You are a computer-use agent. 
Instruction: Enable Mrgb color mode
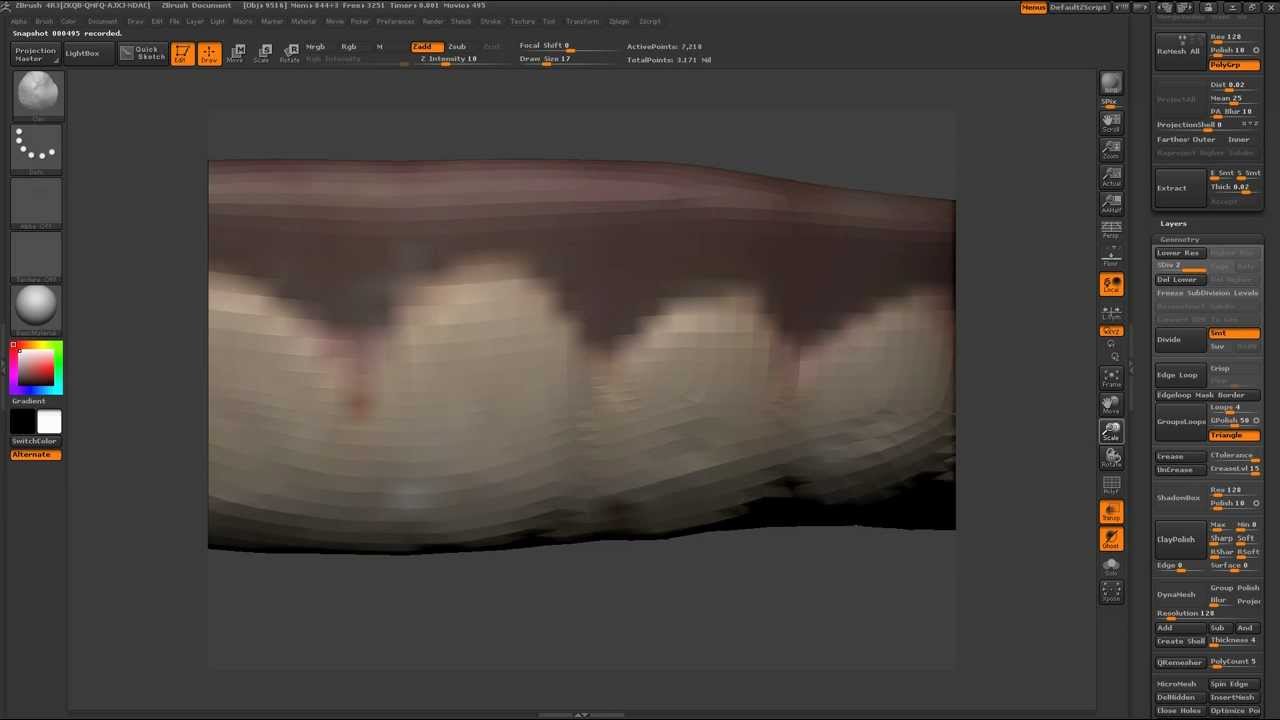[315, 47]
